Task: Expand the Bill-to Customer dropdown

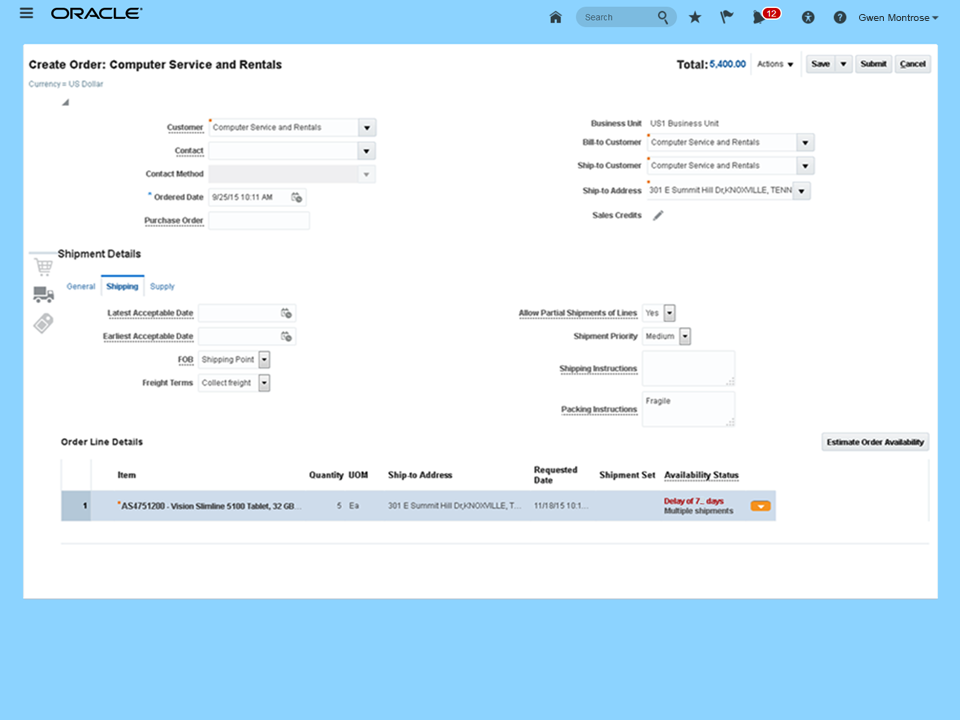Action: coord(805,143)
